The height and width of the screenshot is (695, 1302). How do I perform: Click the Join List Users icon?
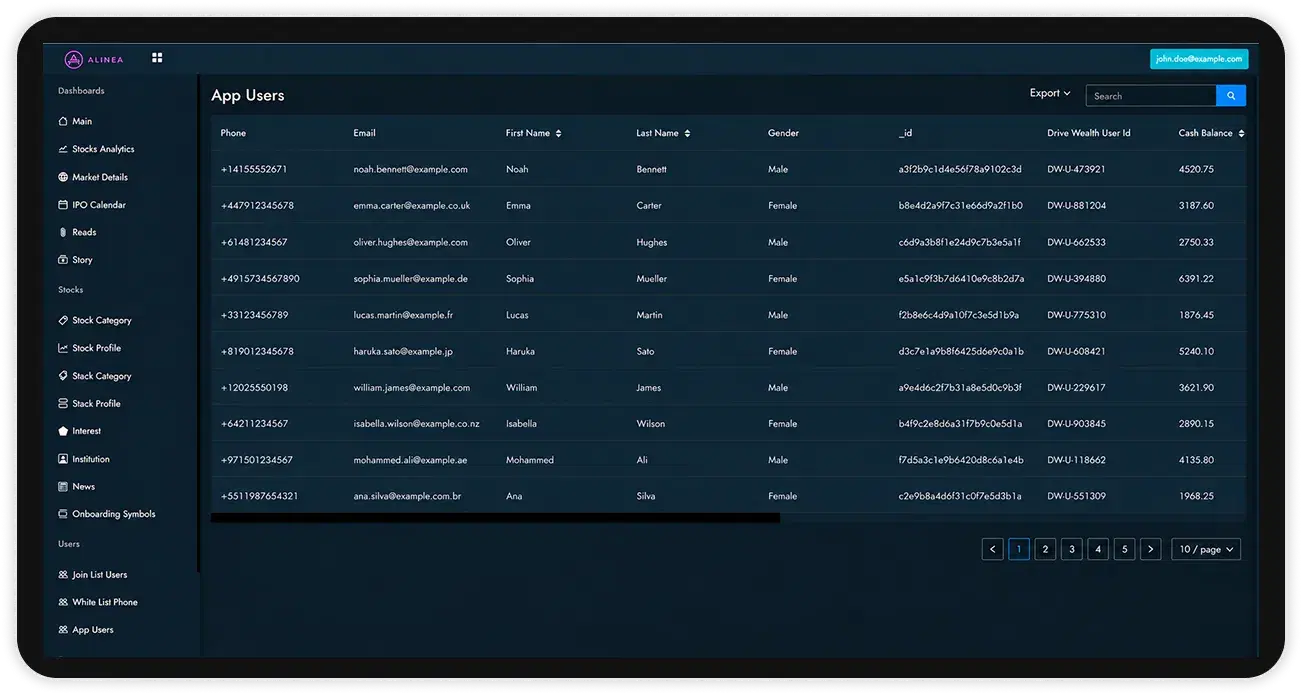coord(63,575)
